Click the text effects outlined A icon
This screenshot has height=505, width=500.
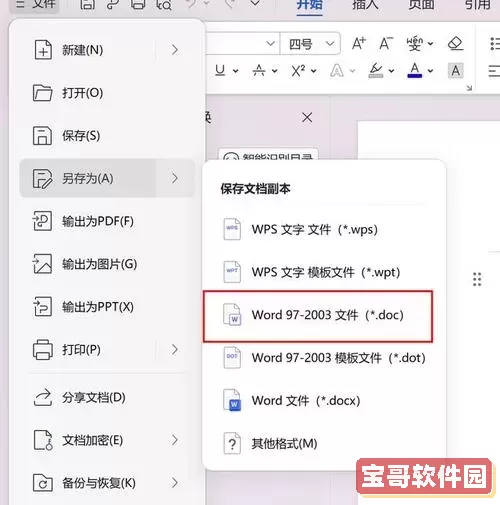tap(337, 71)
